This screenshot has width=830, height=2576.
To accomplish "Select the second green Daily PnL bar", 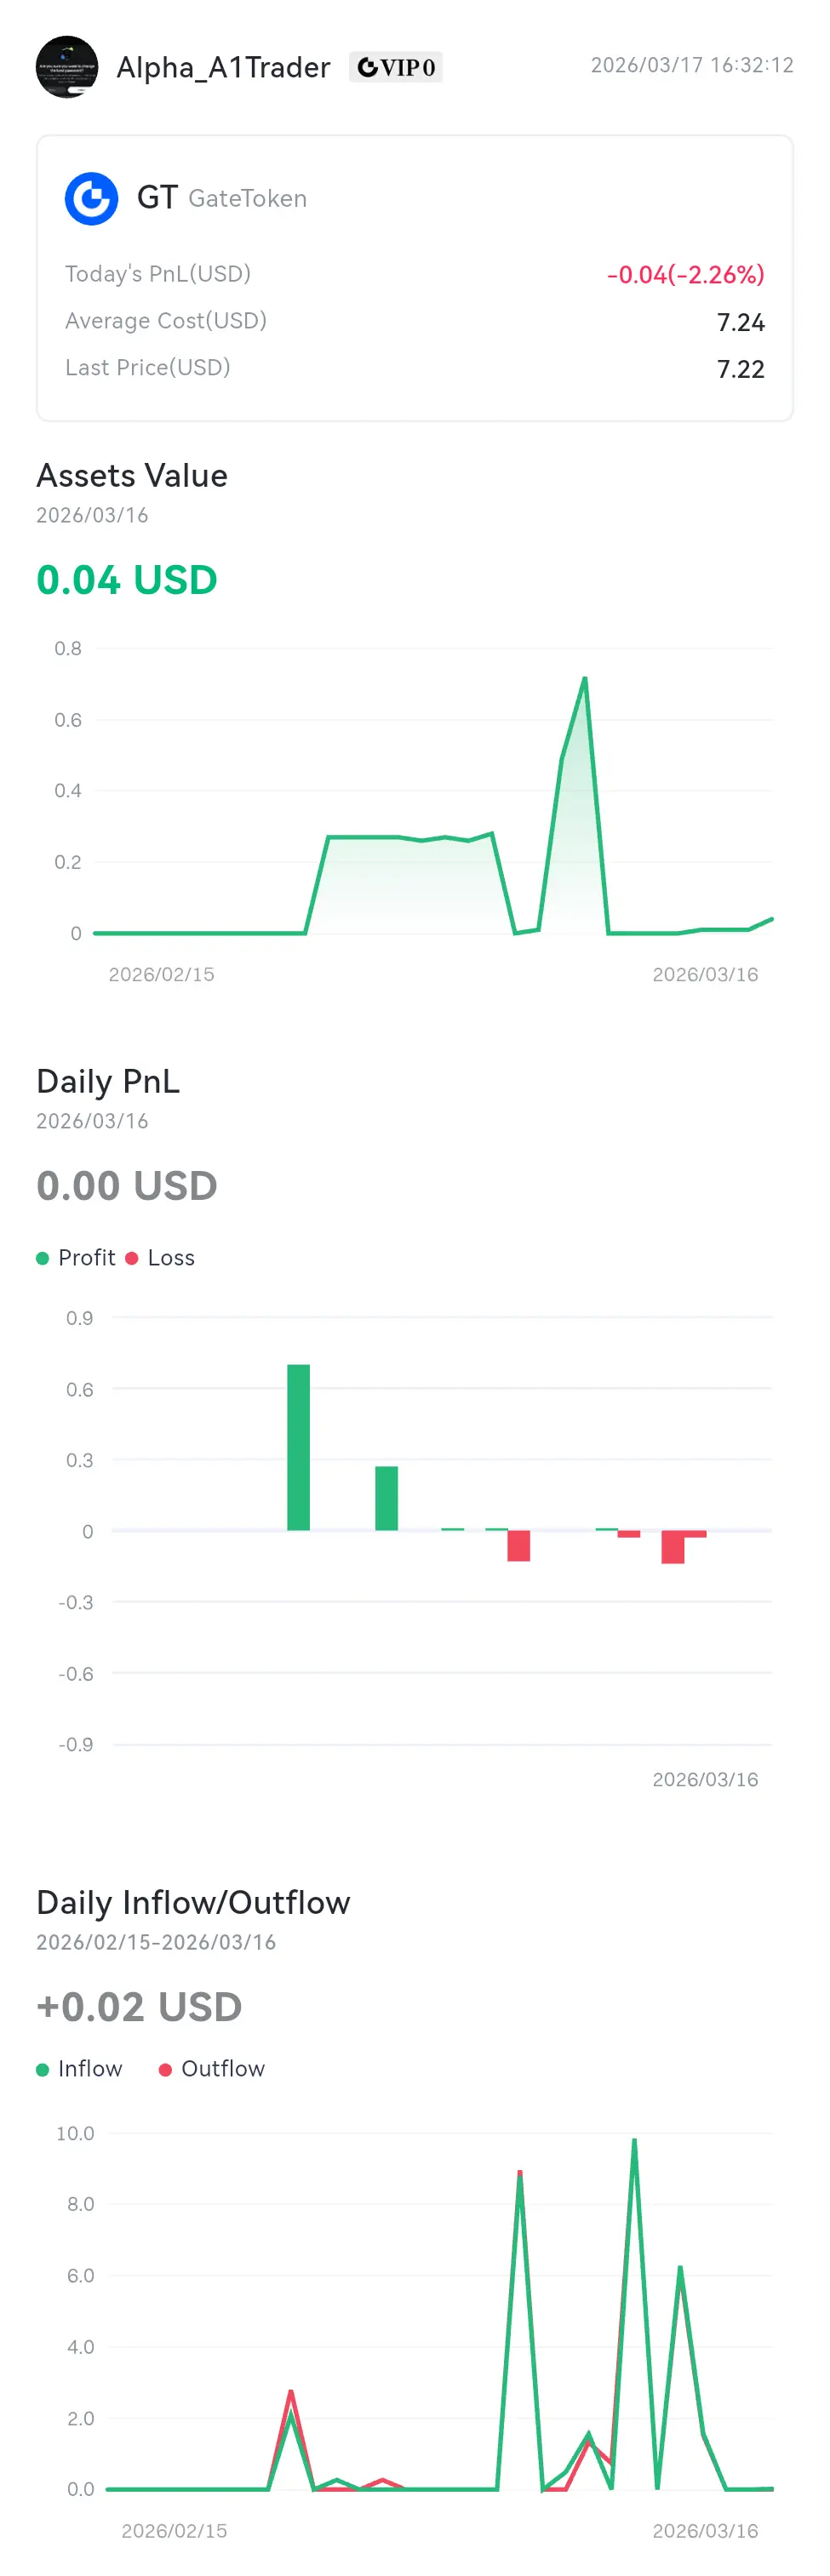I will tap(386, 1498).
